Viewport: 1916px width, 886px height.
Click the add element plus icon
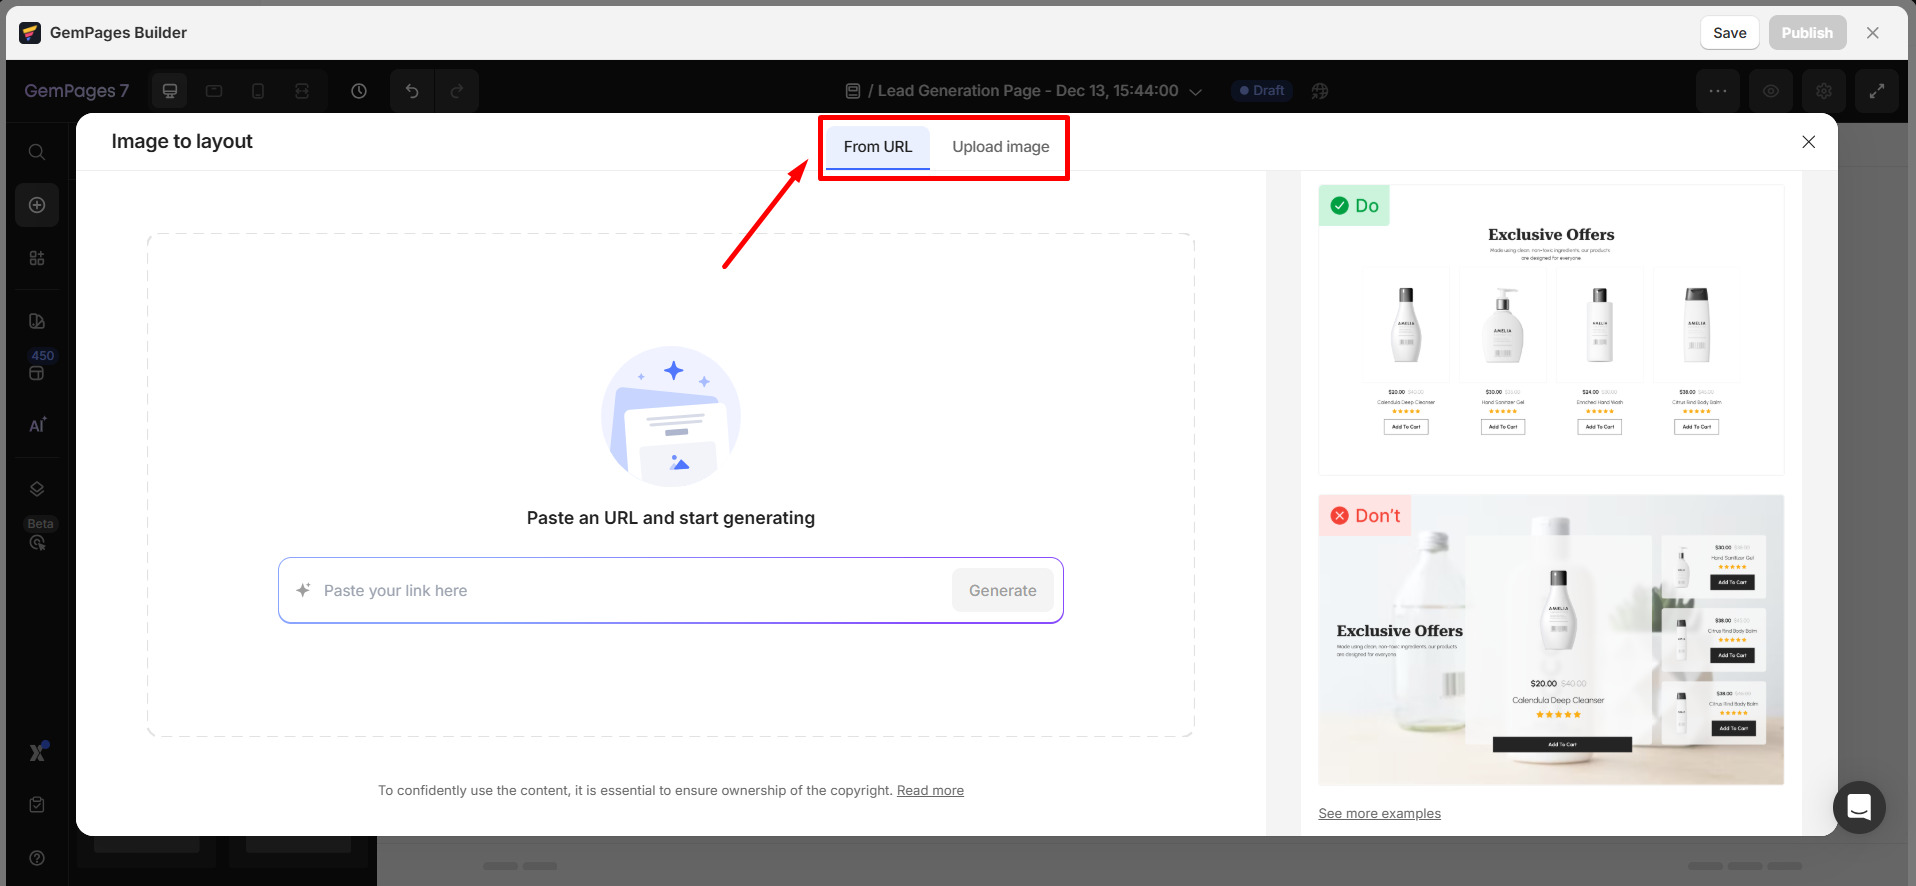click(37, 205)
